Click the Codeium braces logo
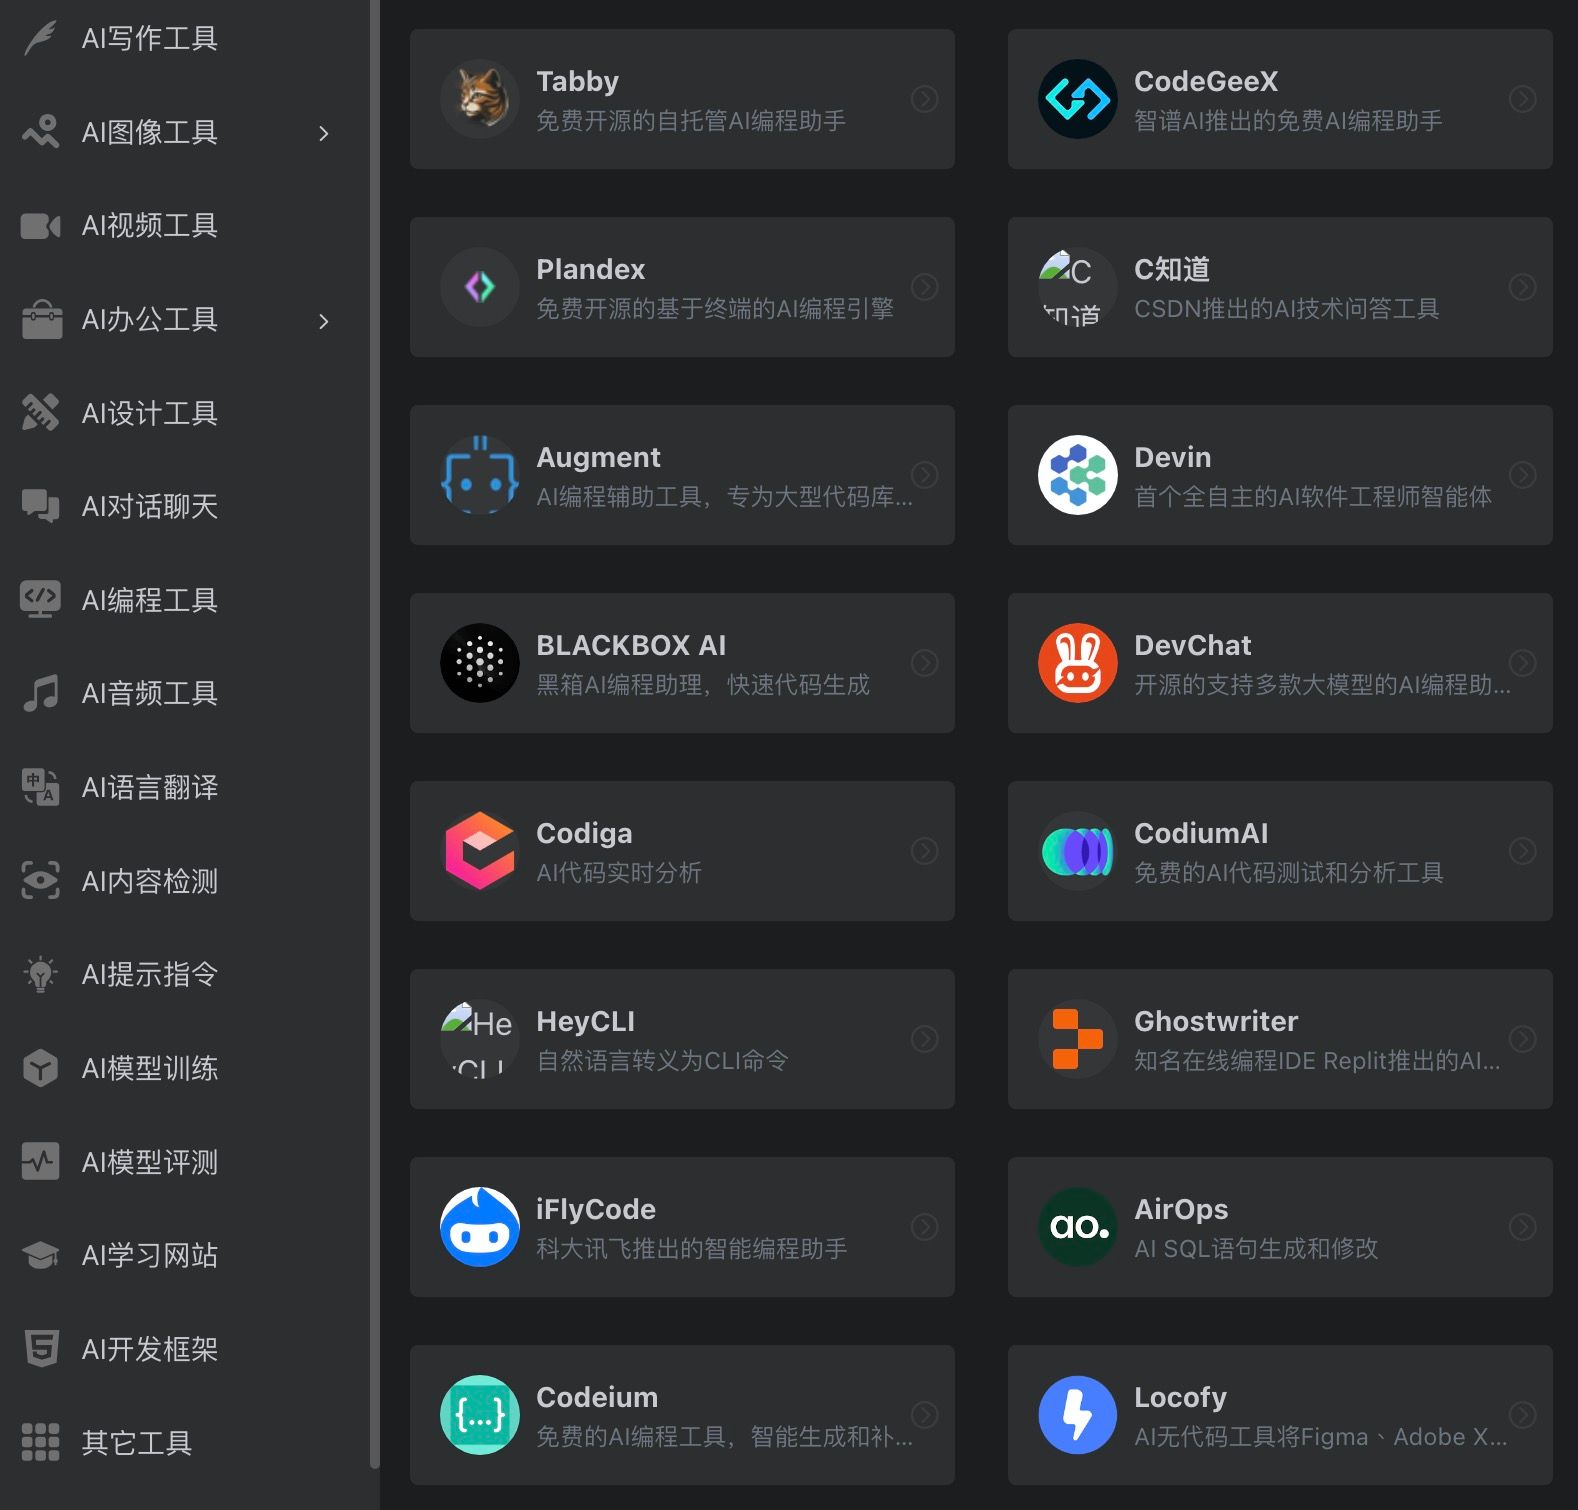 (x=480, y=1415)
